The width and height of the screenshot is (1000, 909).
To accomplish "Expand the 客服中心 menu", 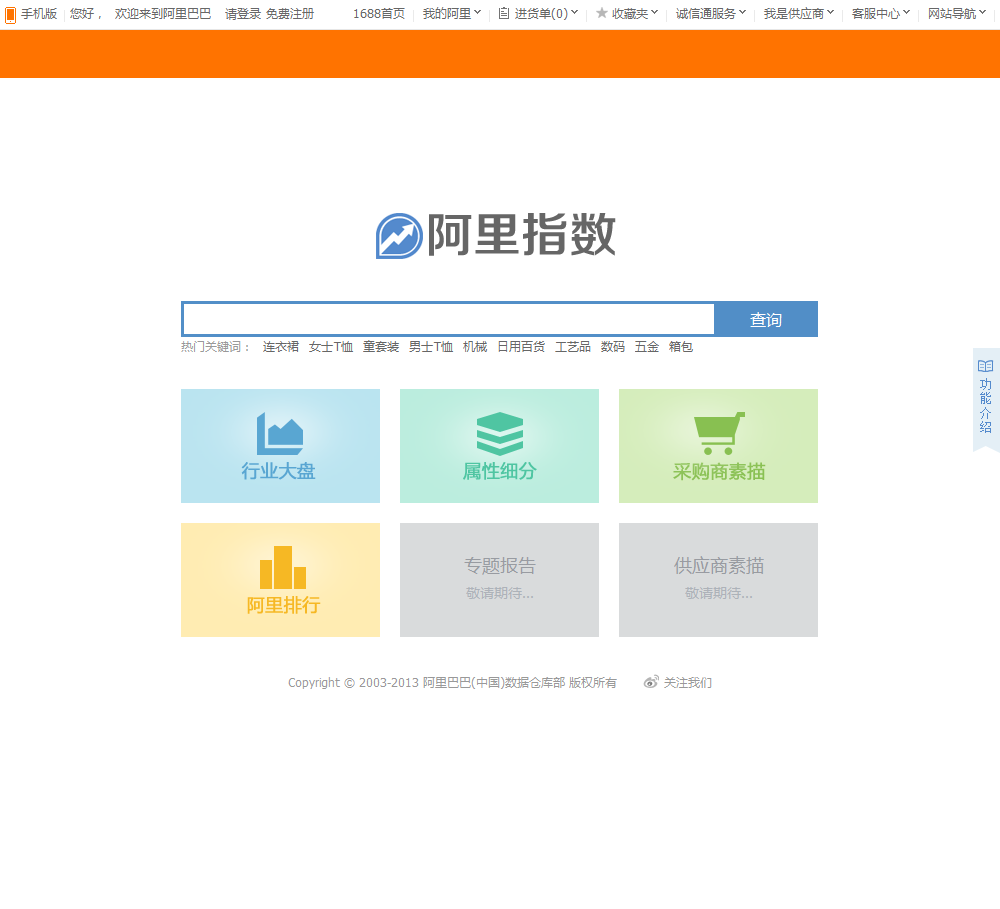I will point(881,14).
